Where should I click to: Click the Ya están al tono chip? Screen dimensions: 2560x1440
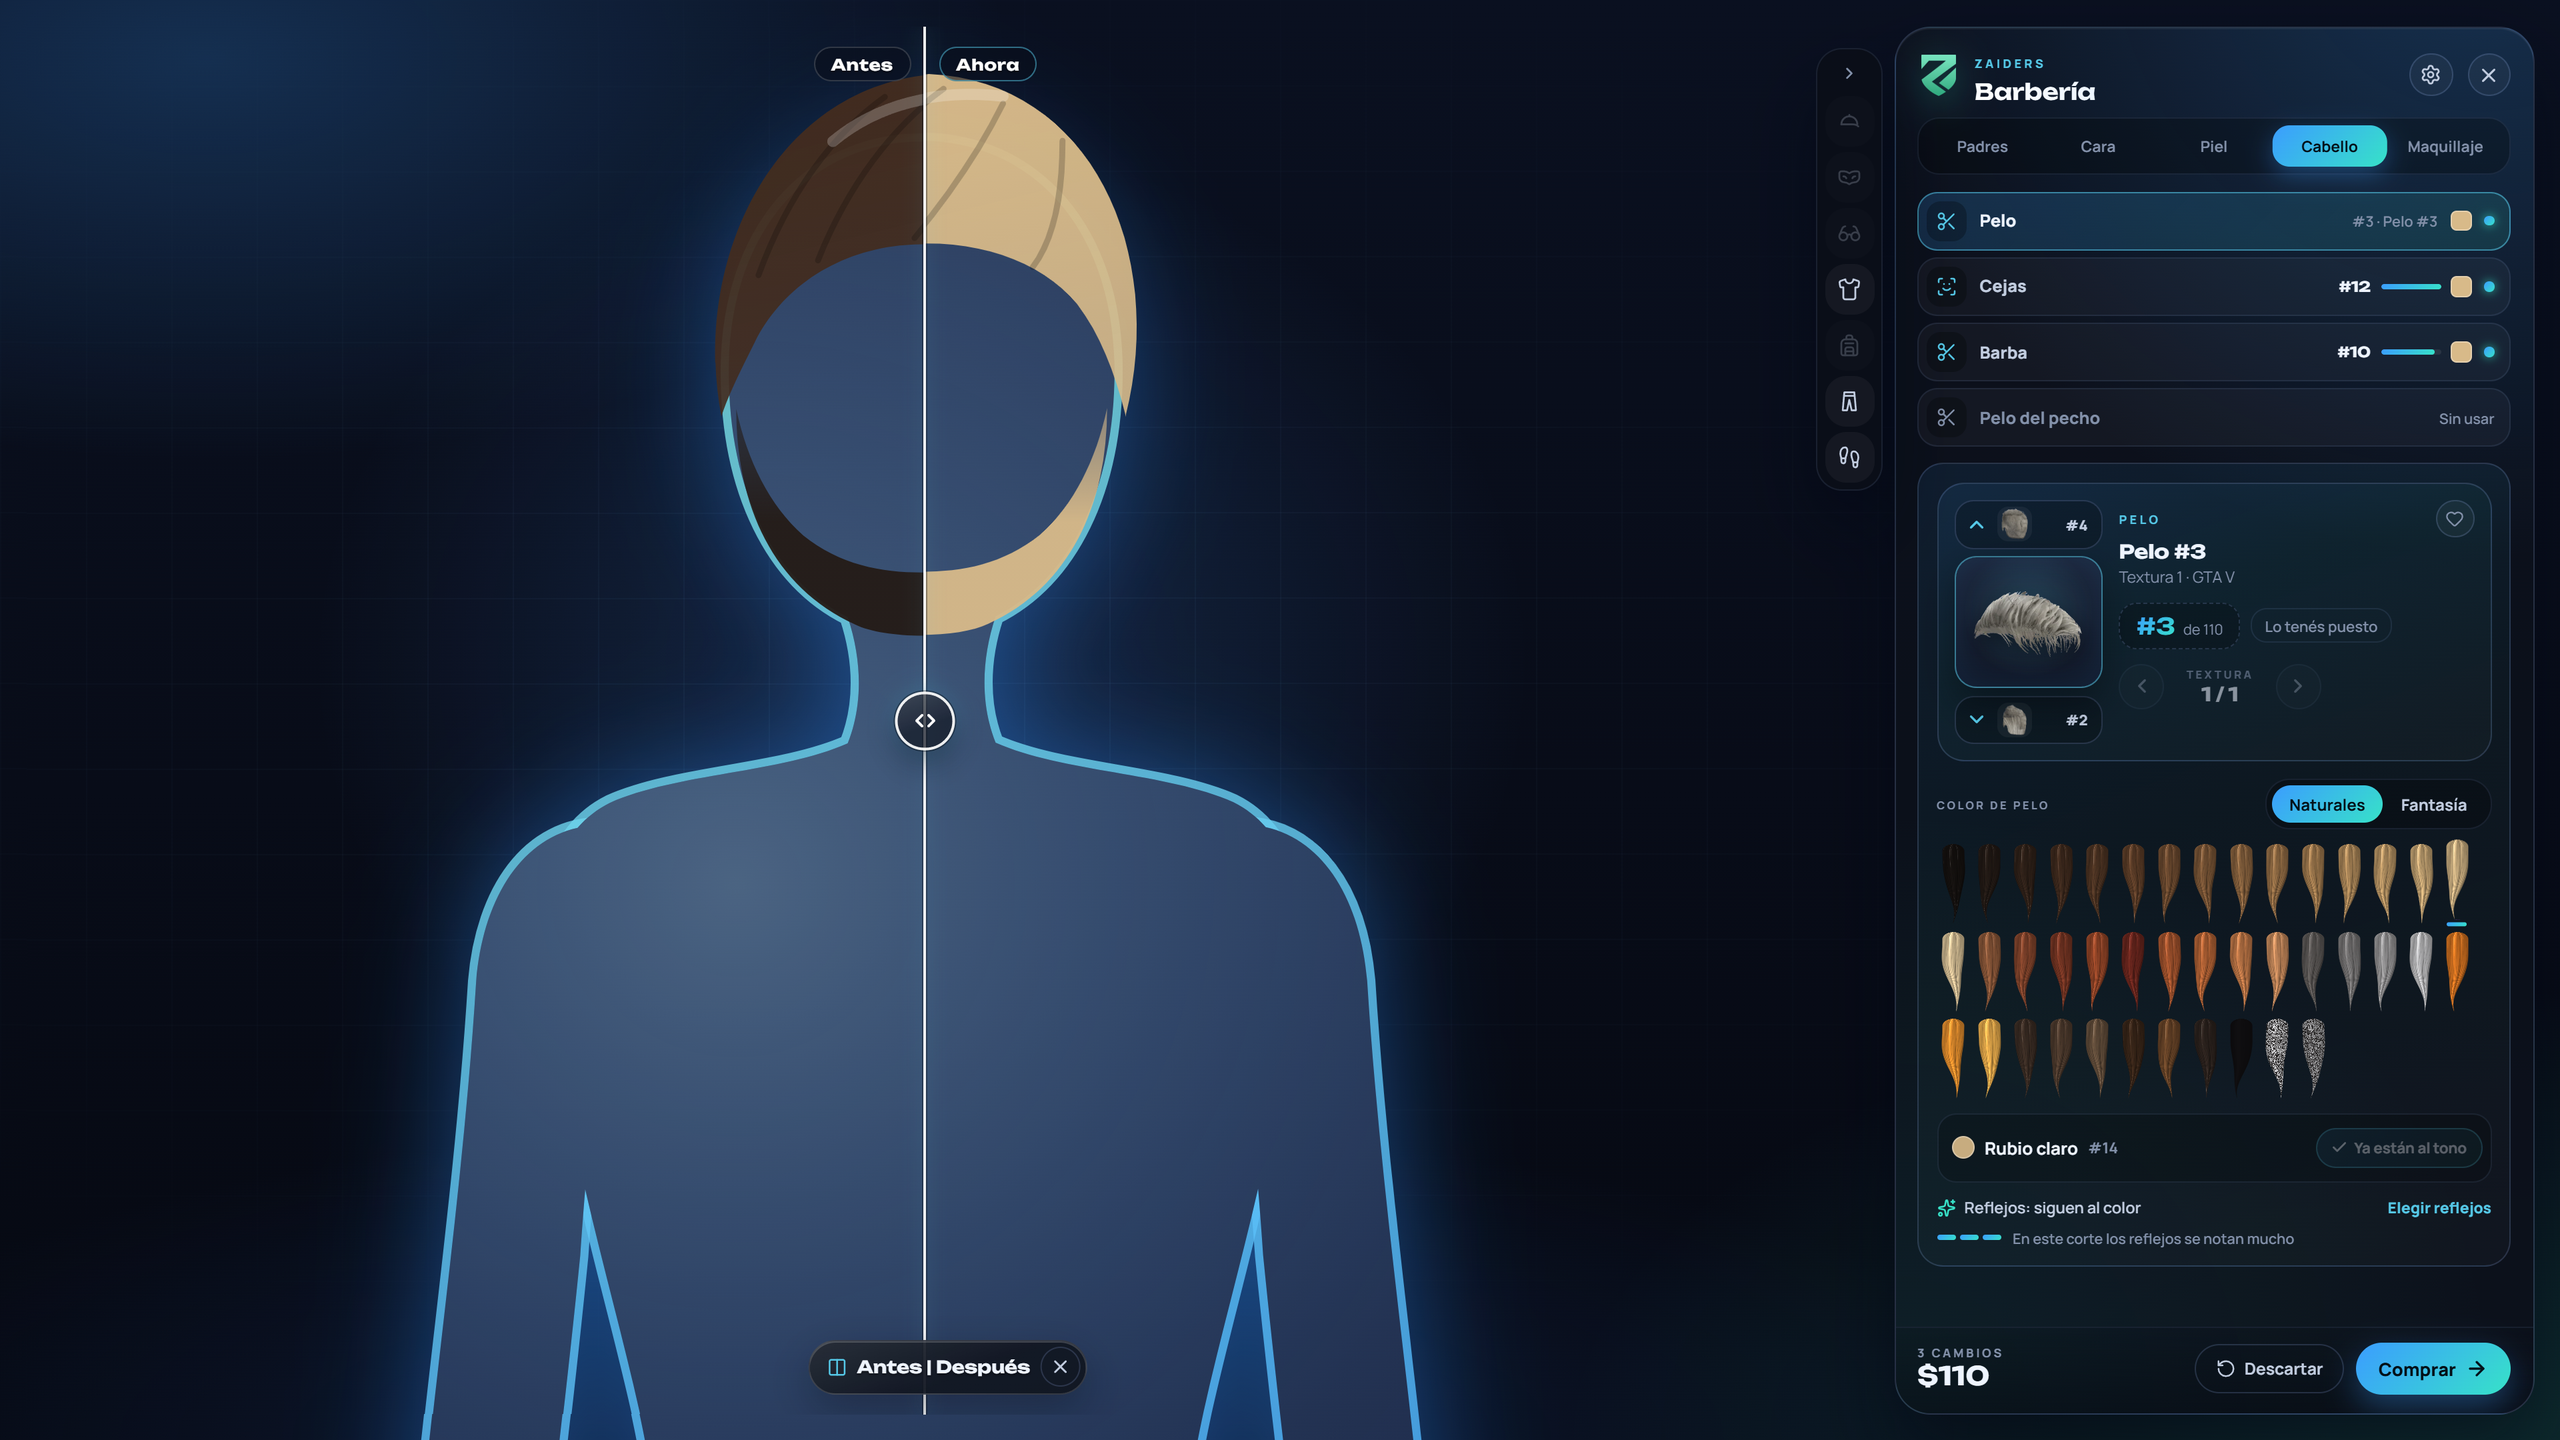(x=2398, y=1148)
